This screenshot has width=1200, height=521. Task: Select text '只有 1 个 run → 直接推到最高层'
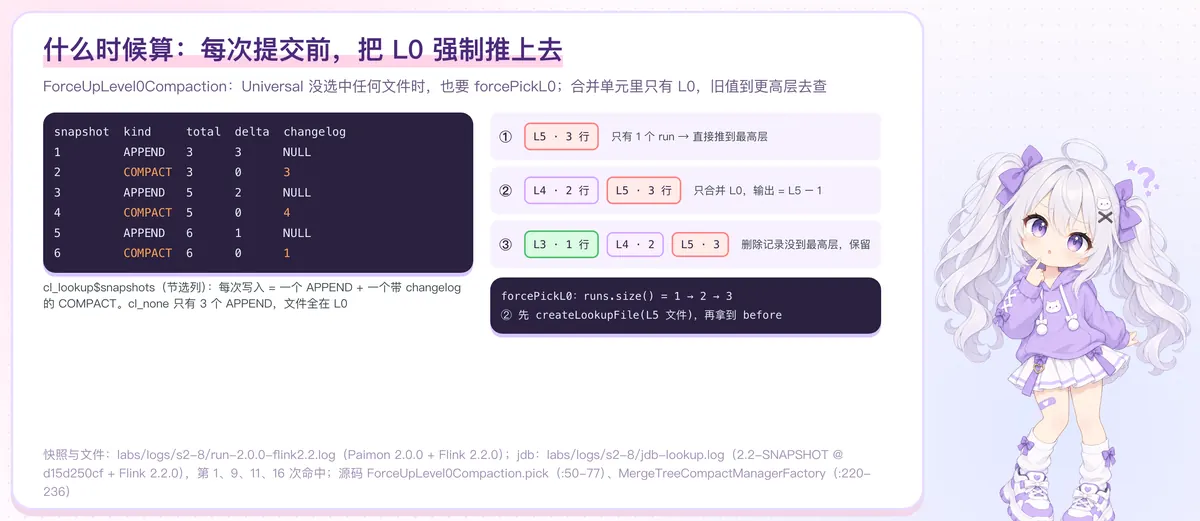coord(689,136)
